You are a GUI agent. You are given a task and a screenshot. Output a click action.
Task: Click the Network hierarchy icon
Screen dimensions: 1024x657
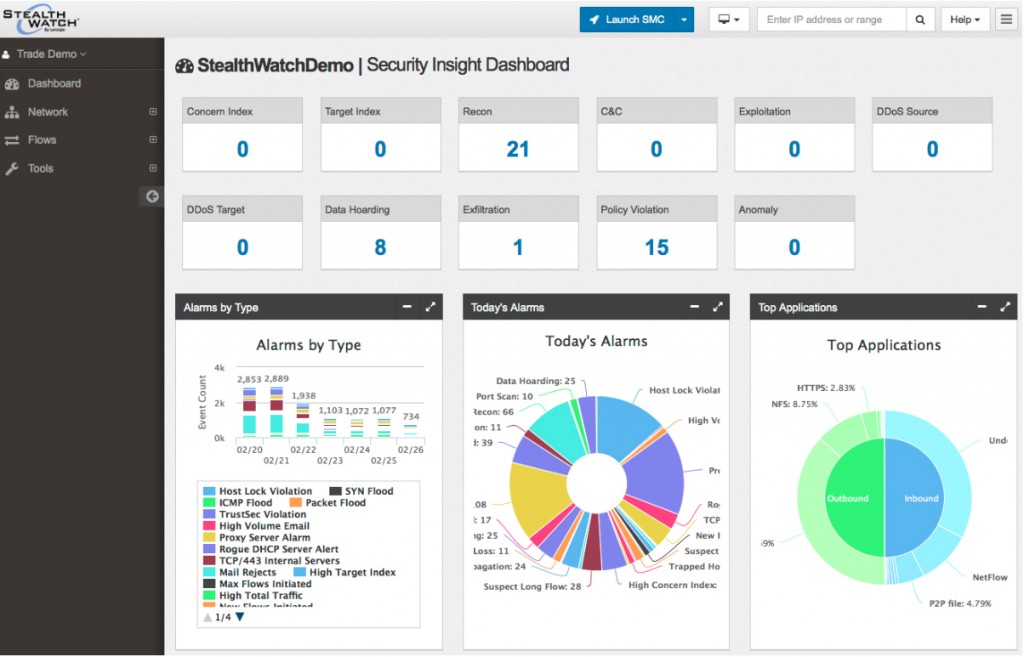point(12,112)
